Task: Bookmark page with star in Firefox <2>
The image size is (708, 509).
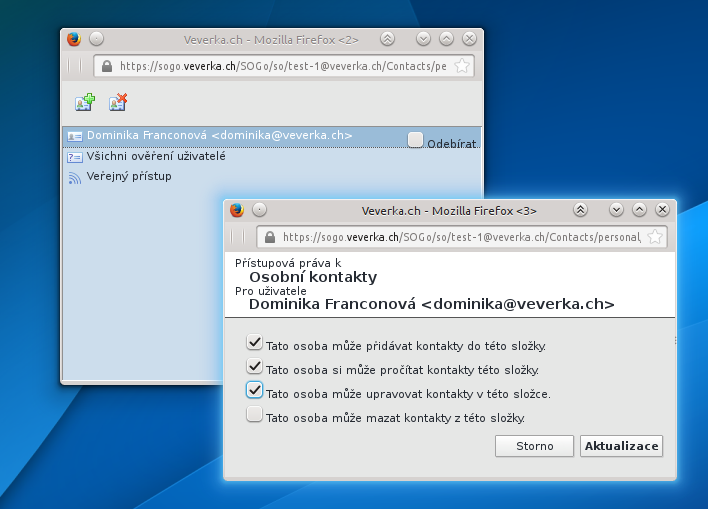Action: click(461, 66)
